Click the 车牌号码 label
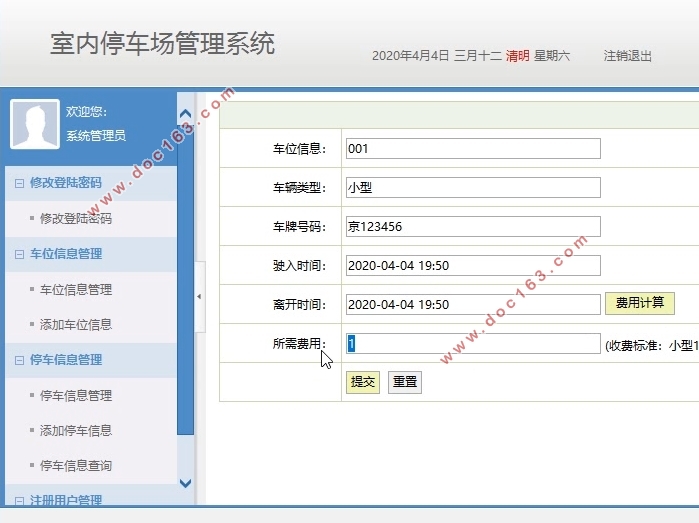The image size is (699, 523). 299,227
